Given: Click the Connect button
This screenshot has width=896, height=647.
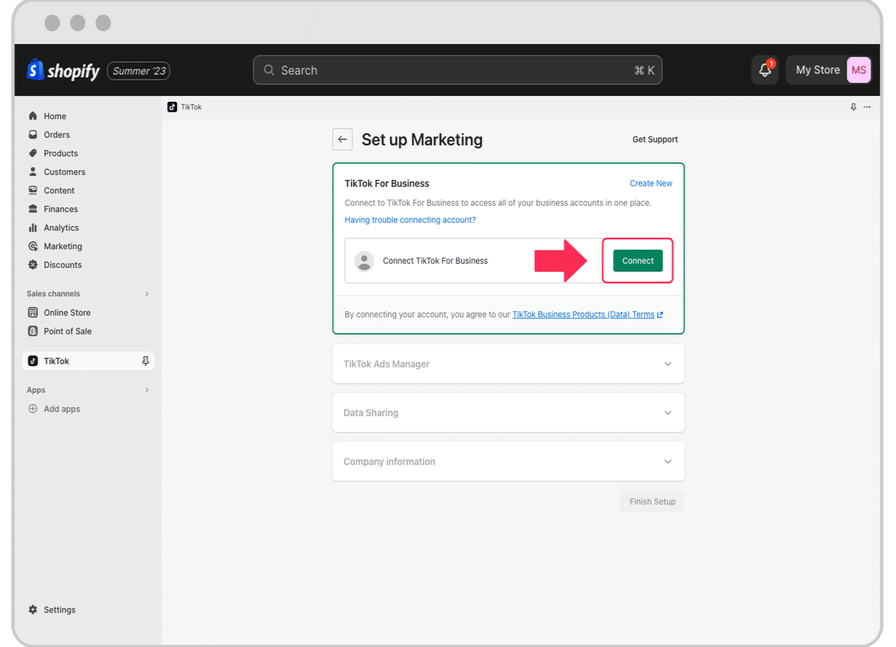Looking at the screenshot, I should point(637,259).
